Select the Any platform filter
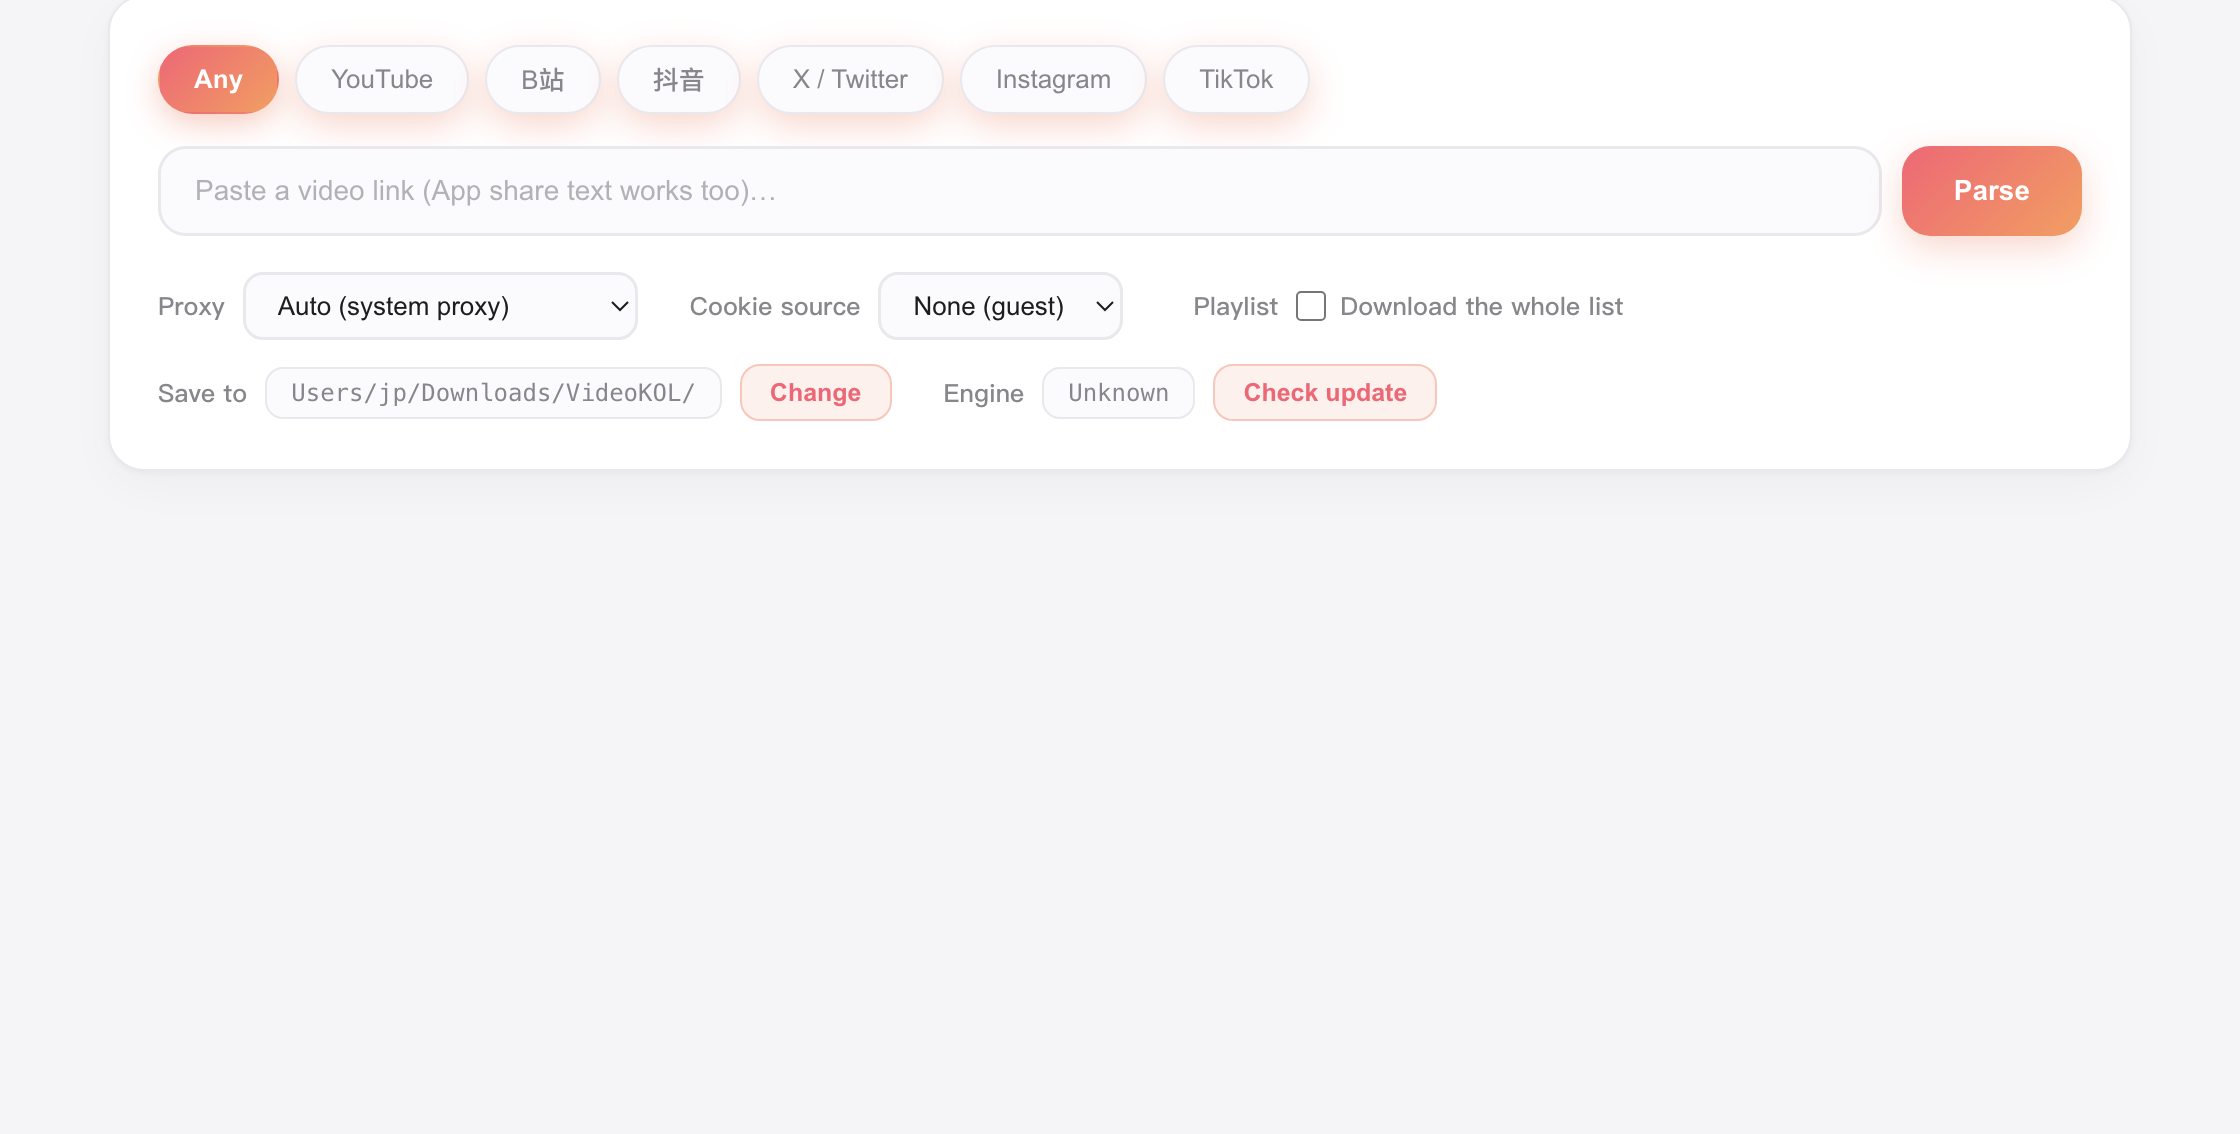The width and height of the screenshot is (2240, 1134). [218, 79]
